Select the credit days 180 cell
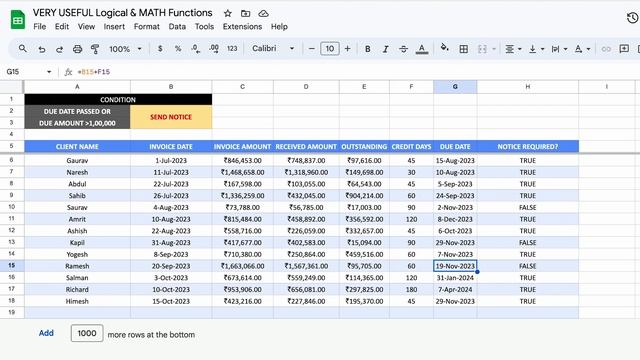 [411, 289]
